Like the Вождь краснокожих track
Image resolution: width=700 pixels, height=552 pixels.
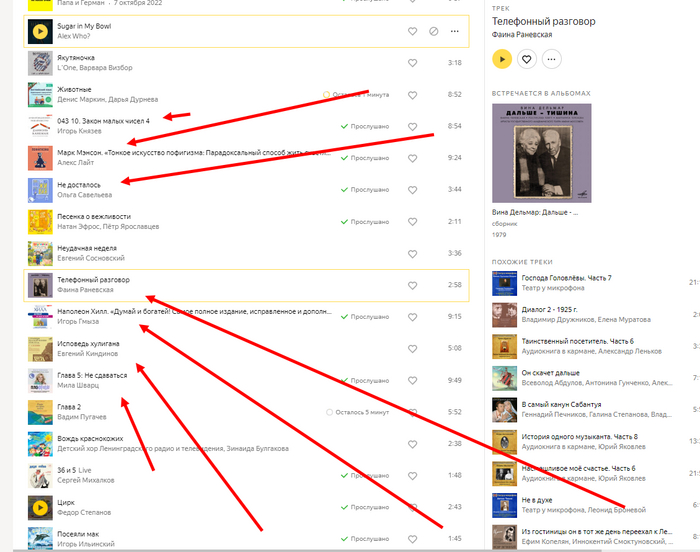coord(412,444)
